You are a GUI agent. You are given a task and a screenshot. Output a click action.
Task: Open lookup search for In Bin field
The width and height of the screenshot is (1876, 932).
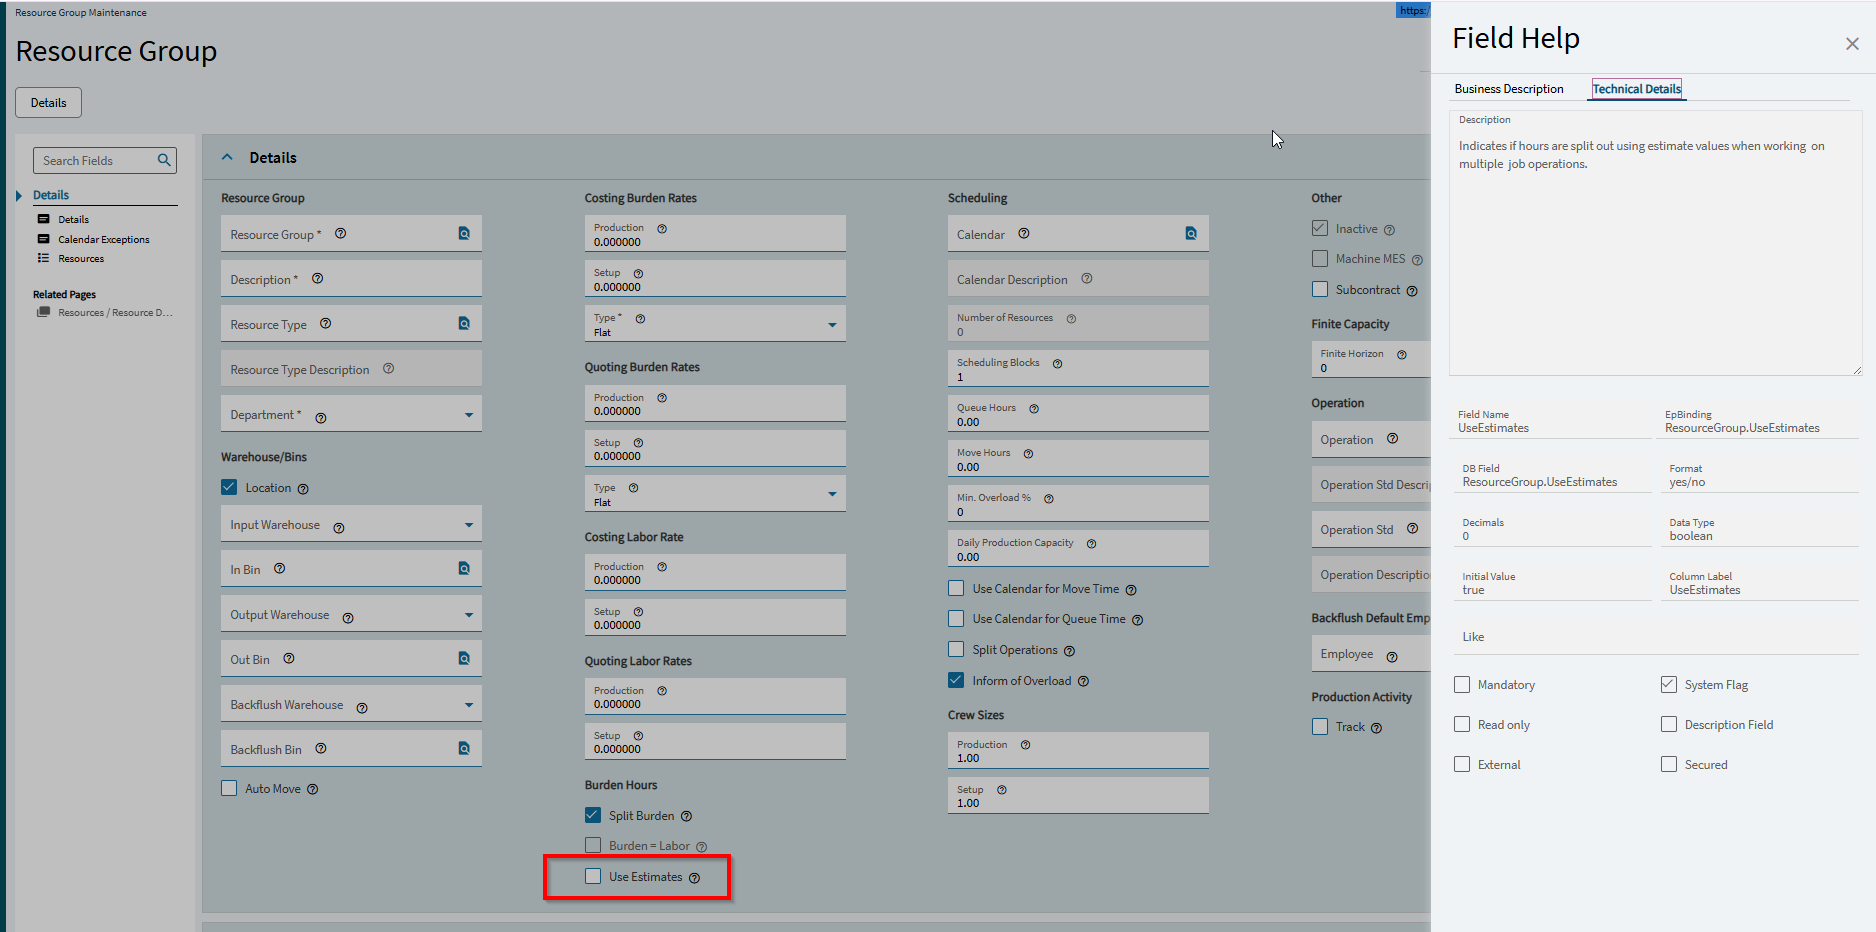click(464, 568)
